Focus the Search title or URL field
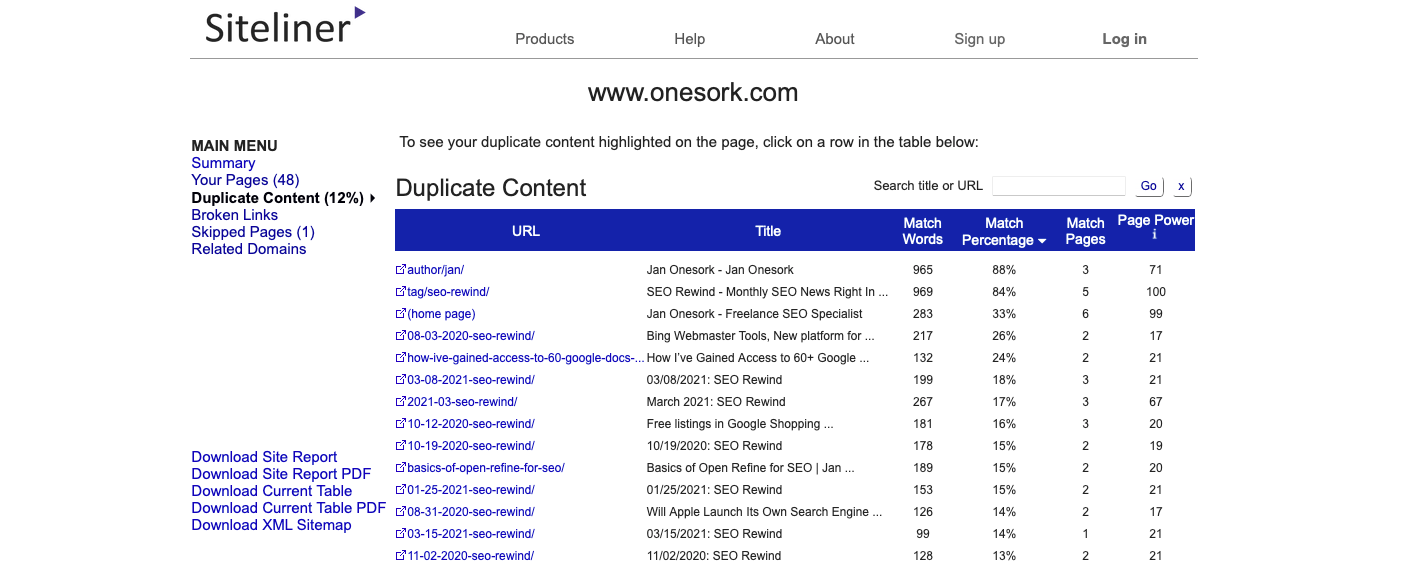The height and width of the screenshot is (569, 1422). pos(1059,186)
